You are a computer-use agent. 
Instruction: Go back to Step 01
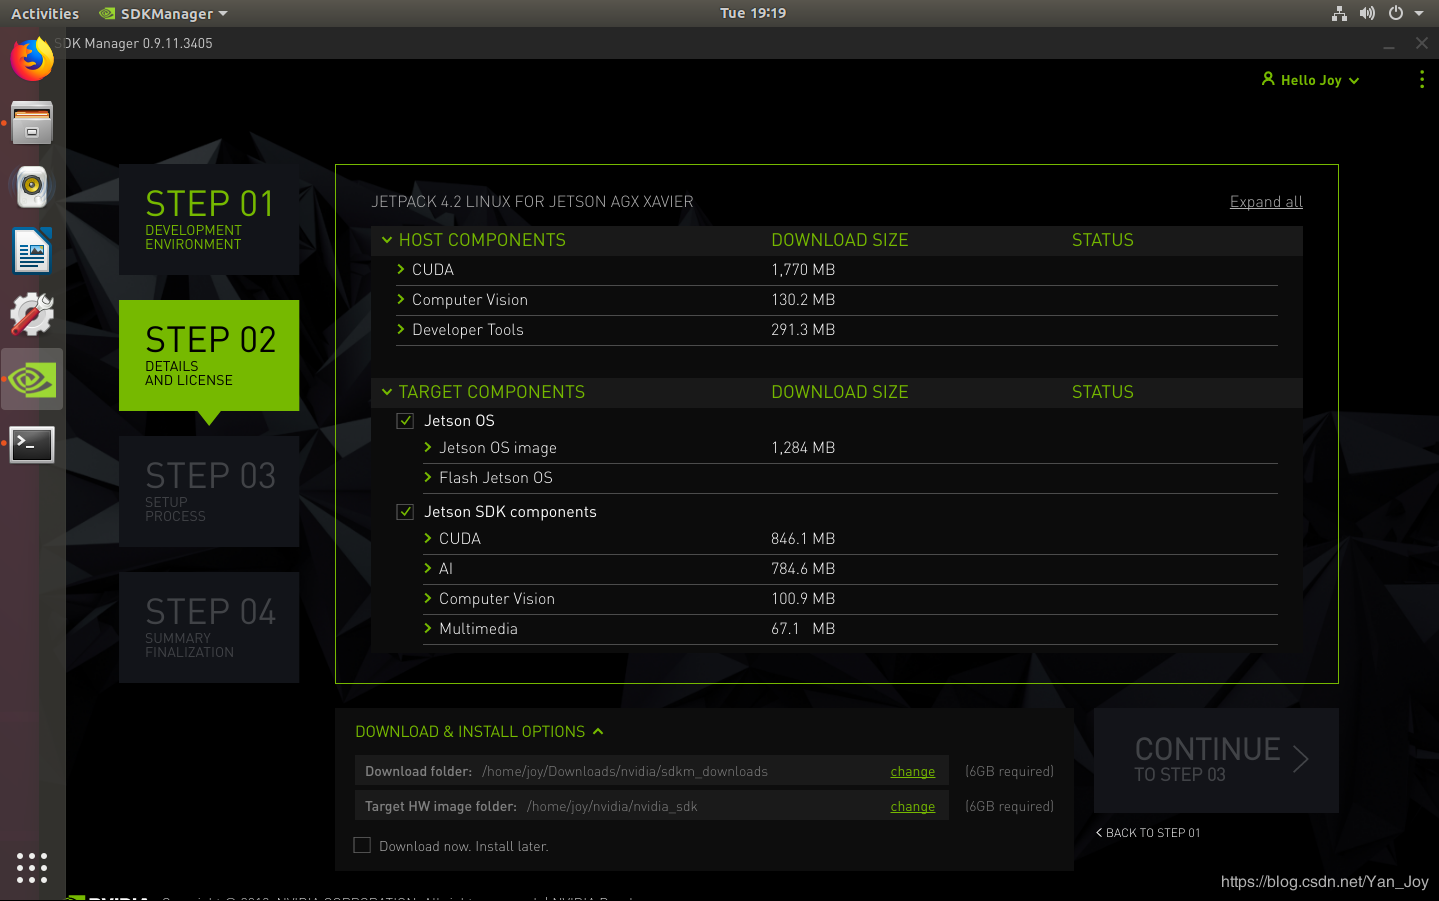pyautogui.click(x=1148, y=833)
